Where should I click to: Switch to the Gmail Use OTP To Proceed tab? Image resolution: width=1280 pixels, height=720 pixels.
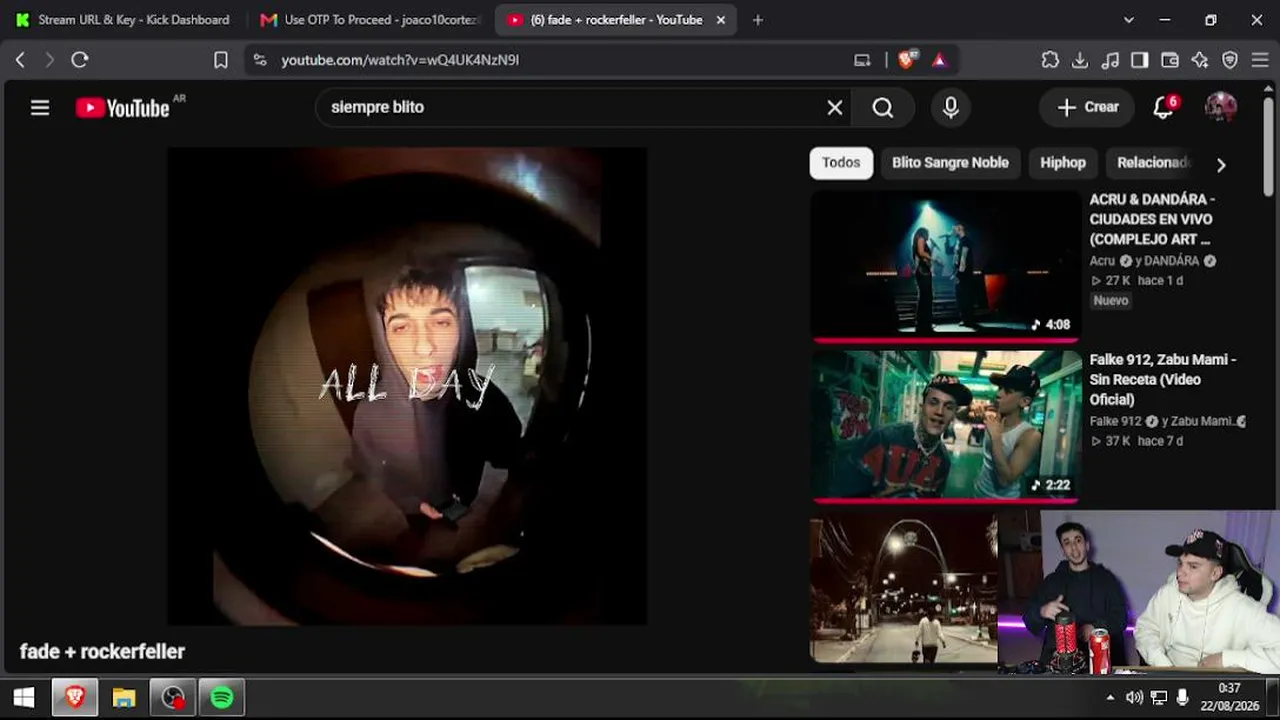(370, 20)
